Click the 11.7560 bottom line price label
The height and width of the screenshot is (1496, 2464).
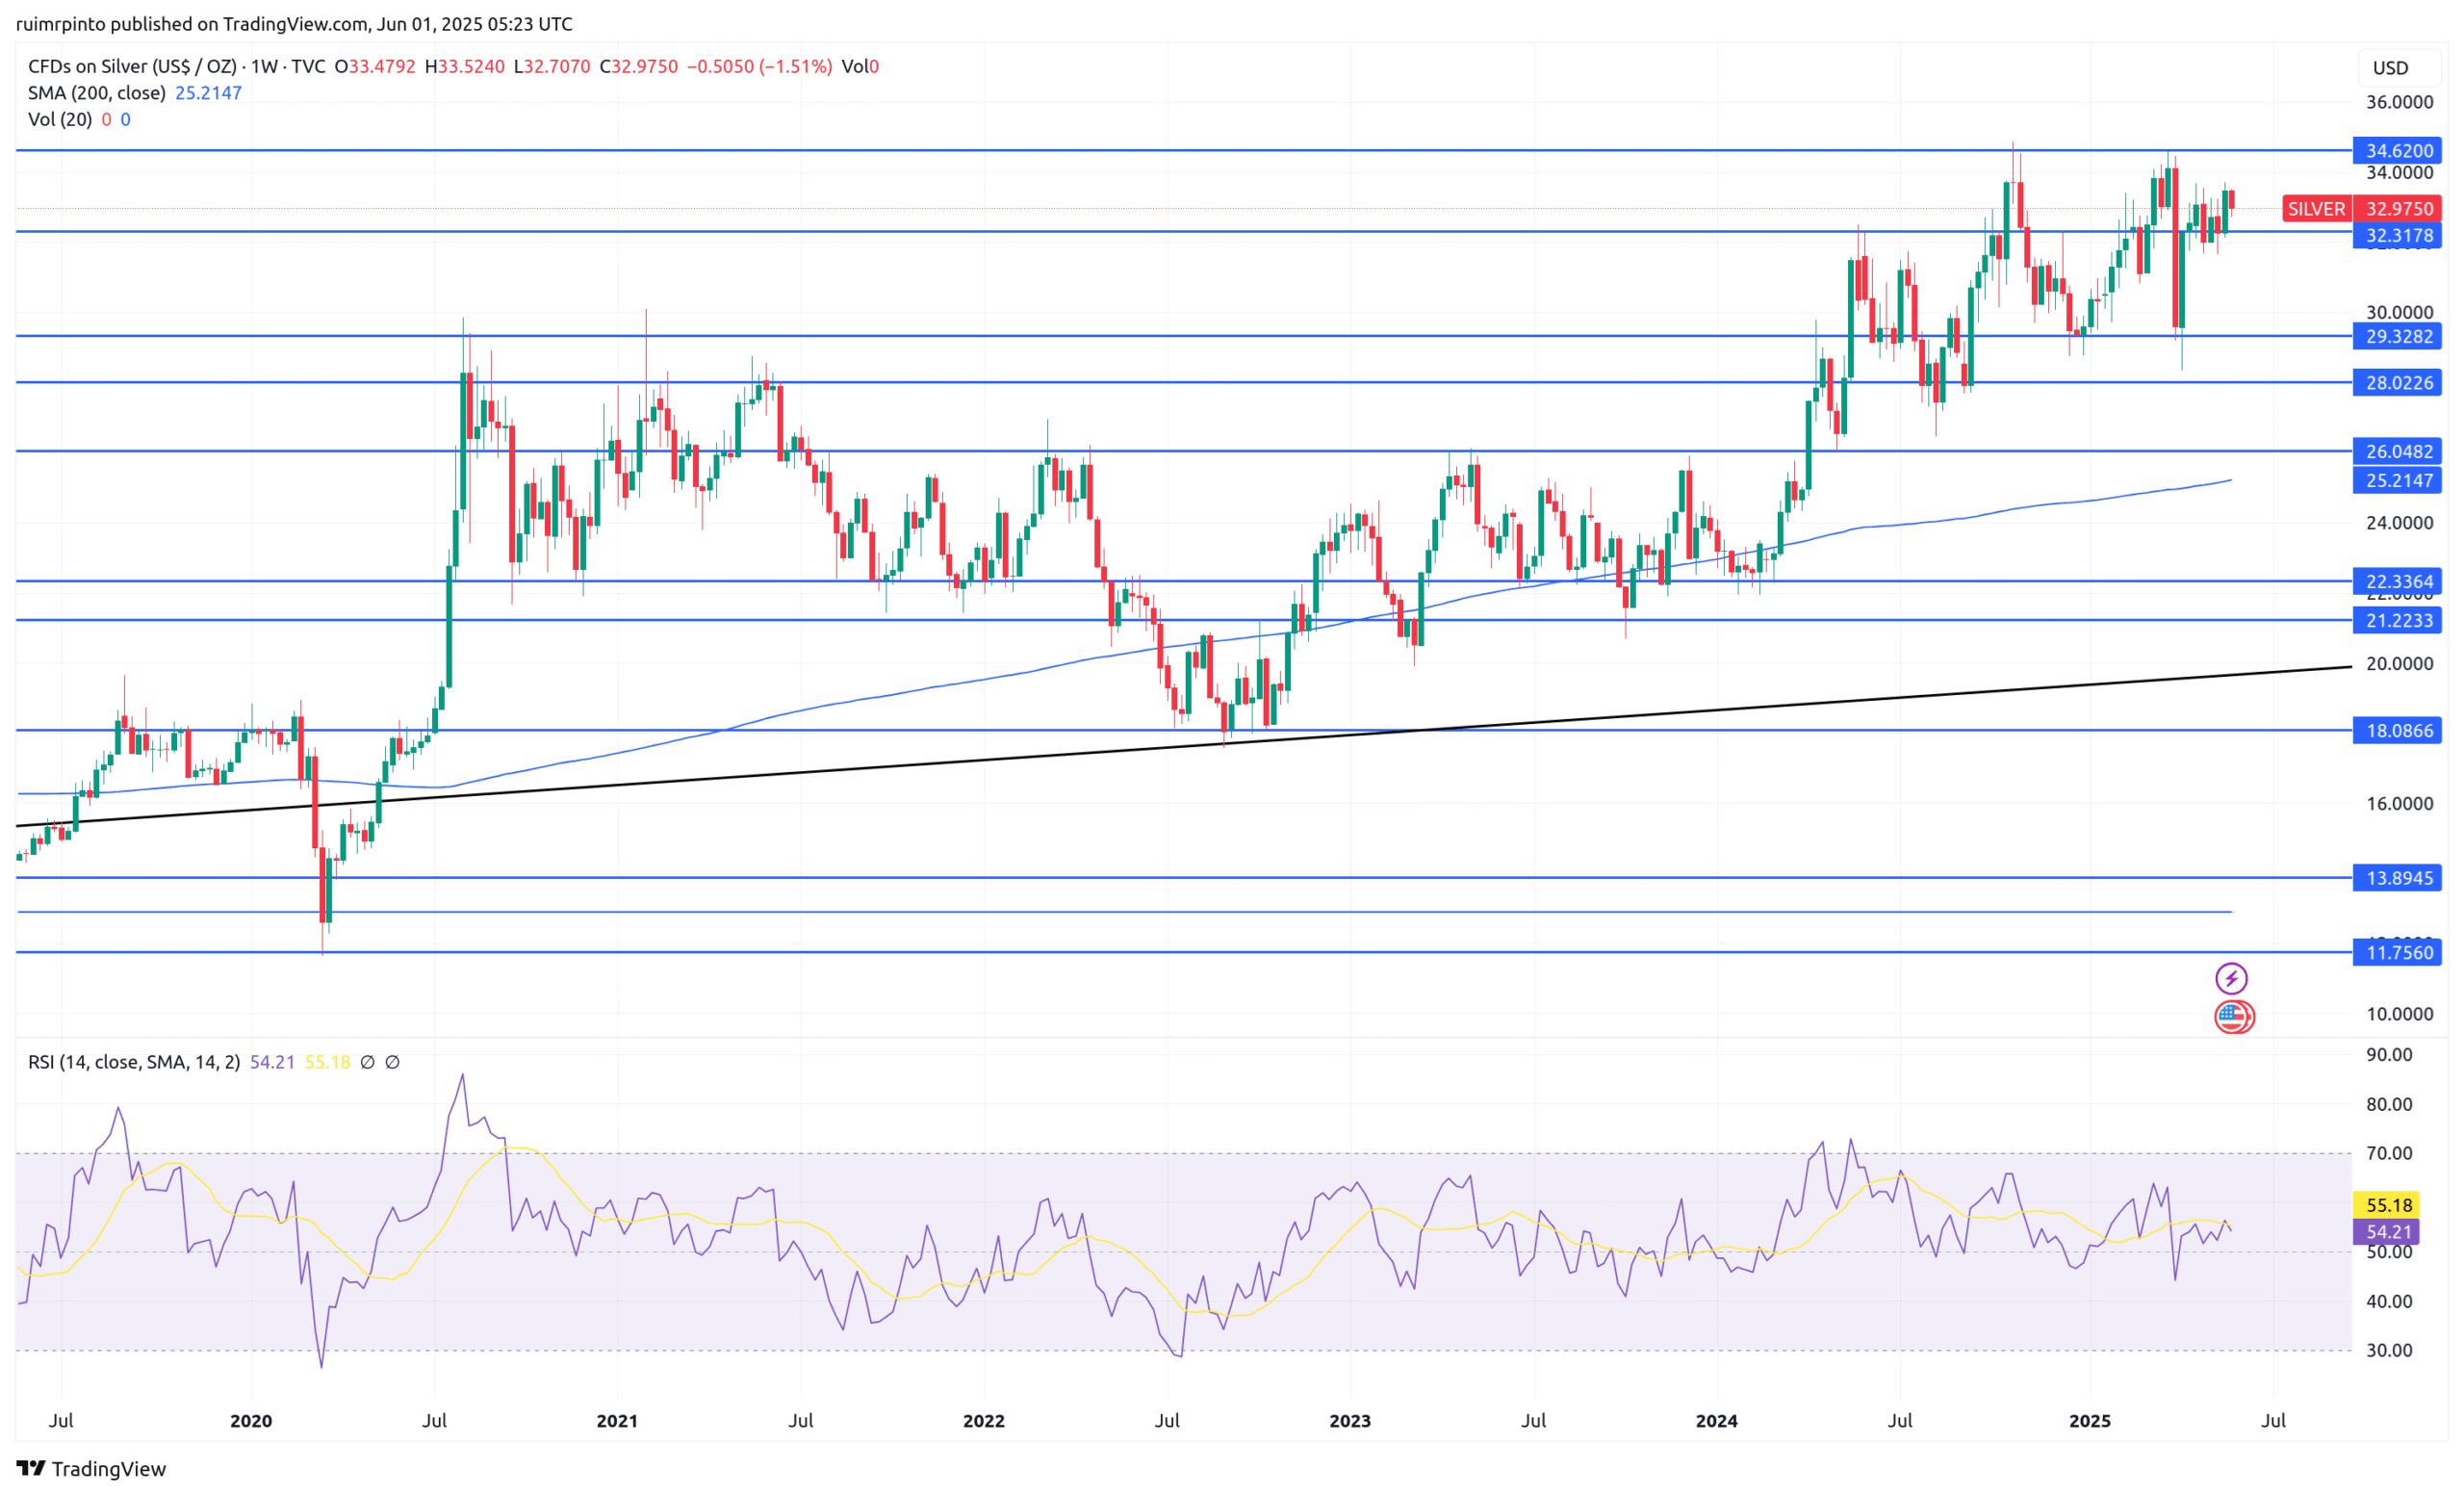click(x=2398, y=953)
